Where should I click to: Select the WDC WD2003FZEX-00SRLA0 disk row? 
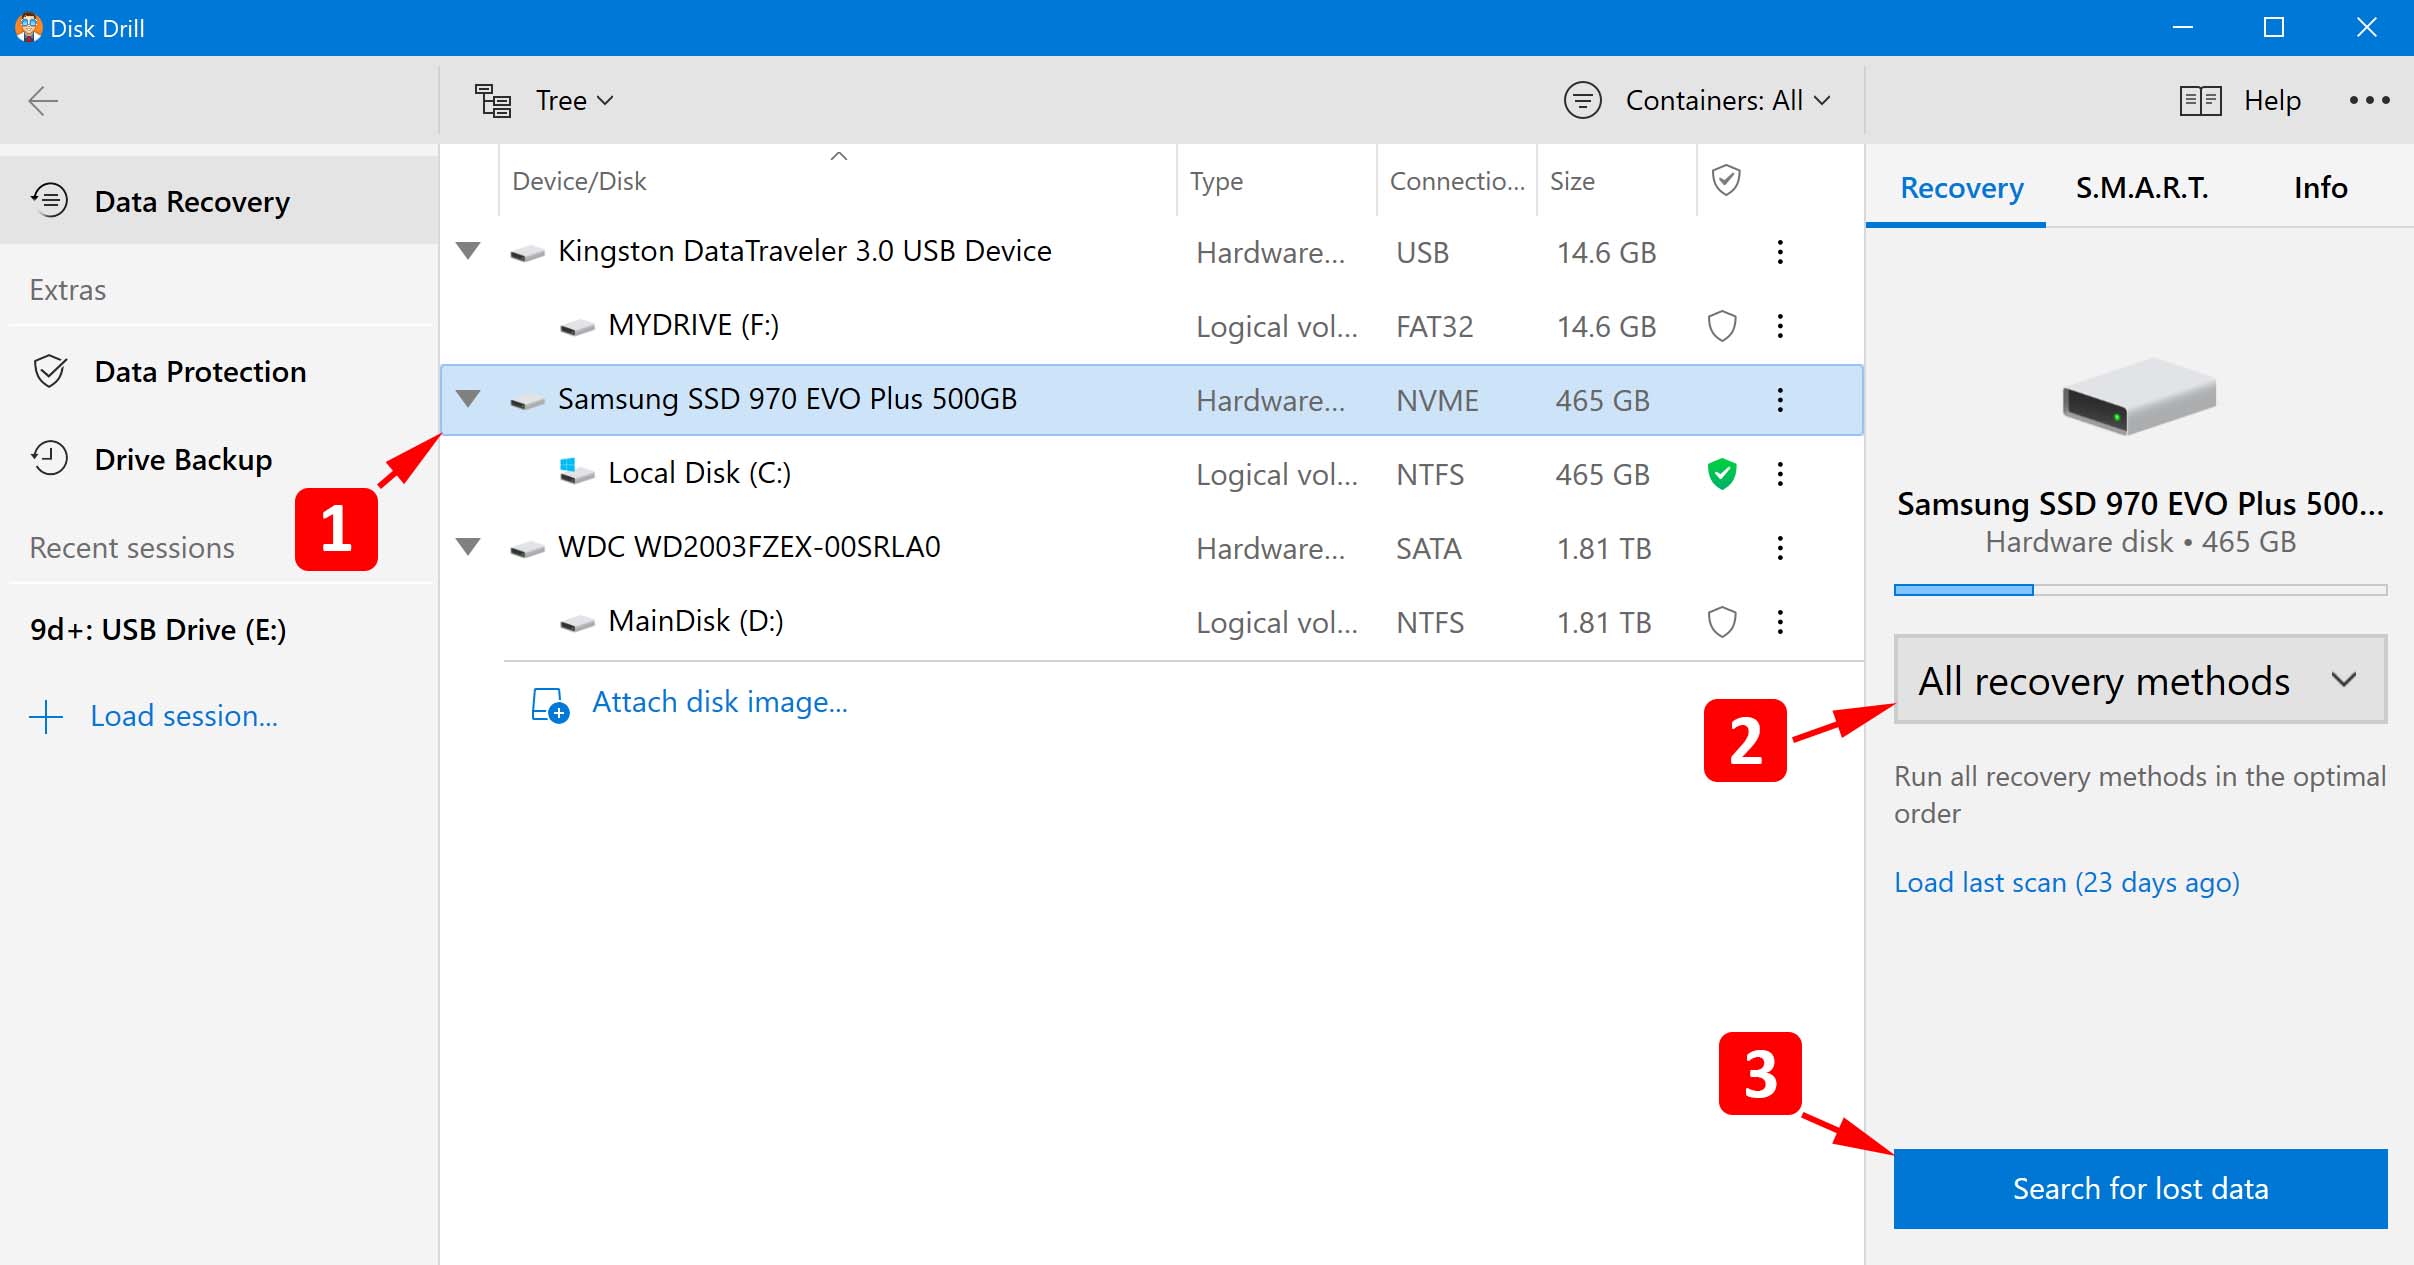point(1152,548)
